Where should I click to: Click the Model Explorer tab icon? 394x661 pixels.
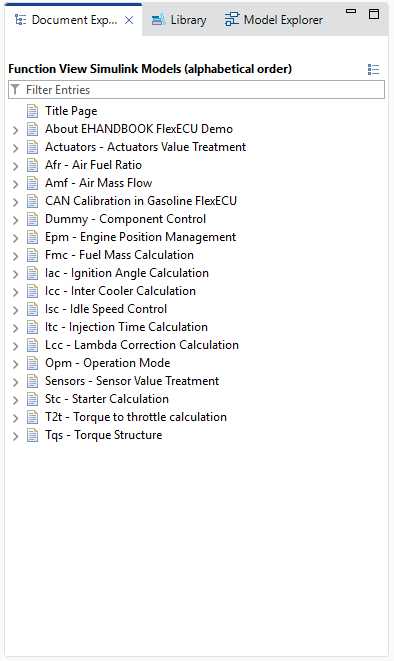coord(231,19)
